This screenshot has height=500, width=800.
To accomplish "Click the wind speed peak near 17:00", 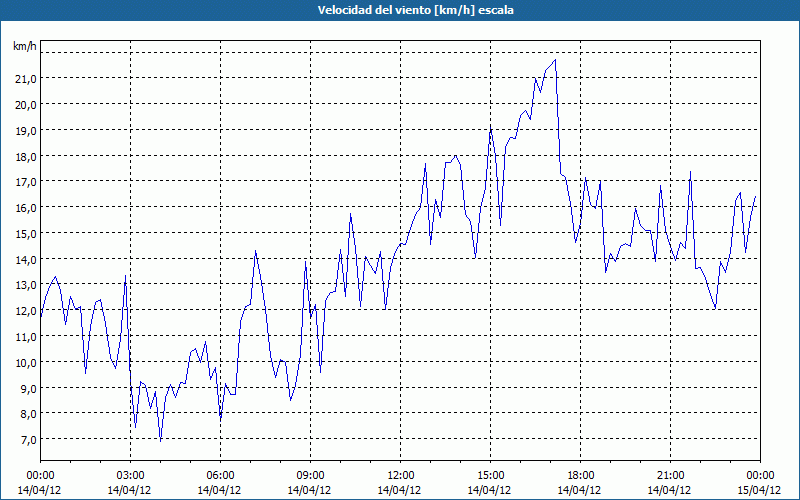I will [555, 60].
